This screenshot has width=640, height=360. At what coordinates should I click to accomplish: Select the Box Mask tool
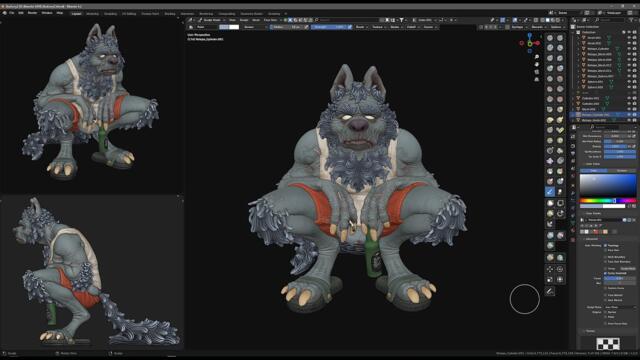coord(550,203)
